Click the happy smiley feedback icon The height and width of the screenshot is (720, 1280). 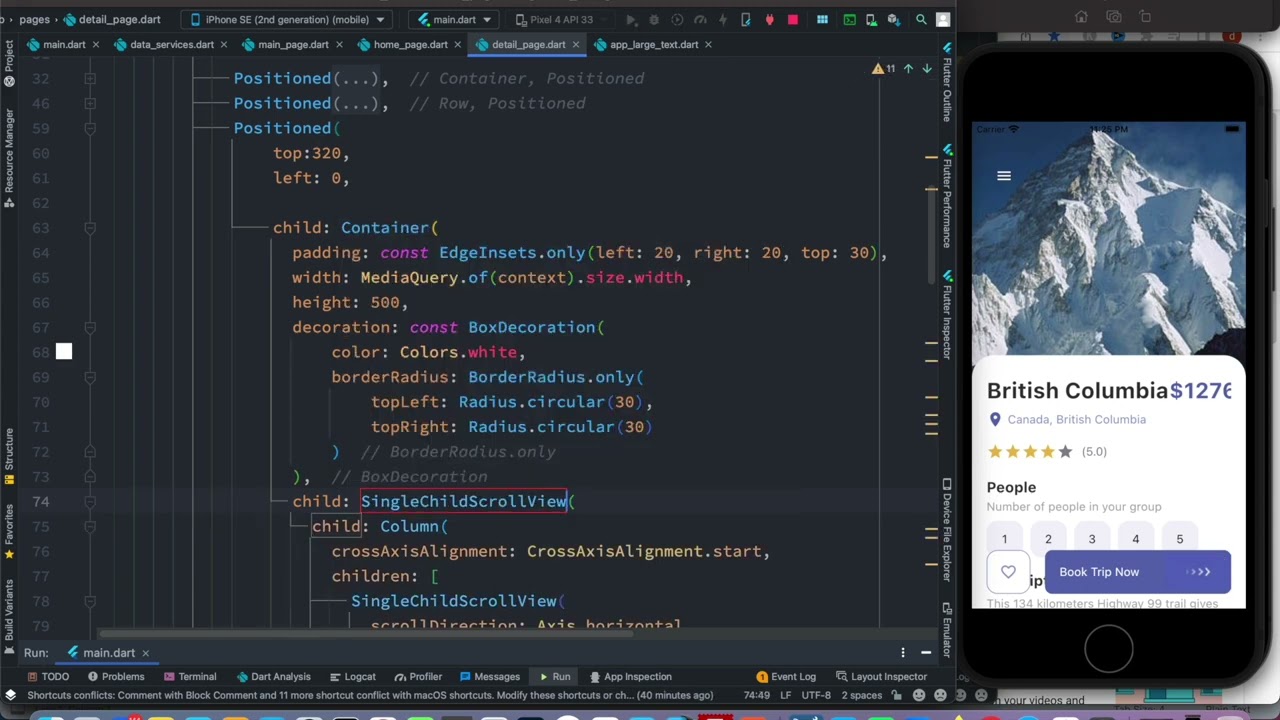(919, 695)
